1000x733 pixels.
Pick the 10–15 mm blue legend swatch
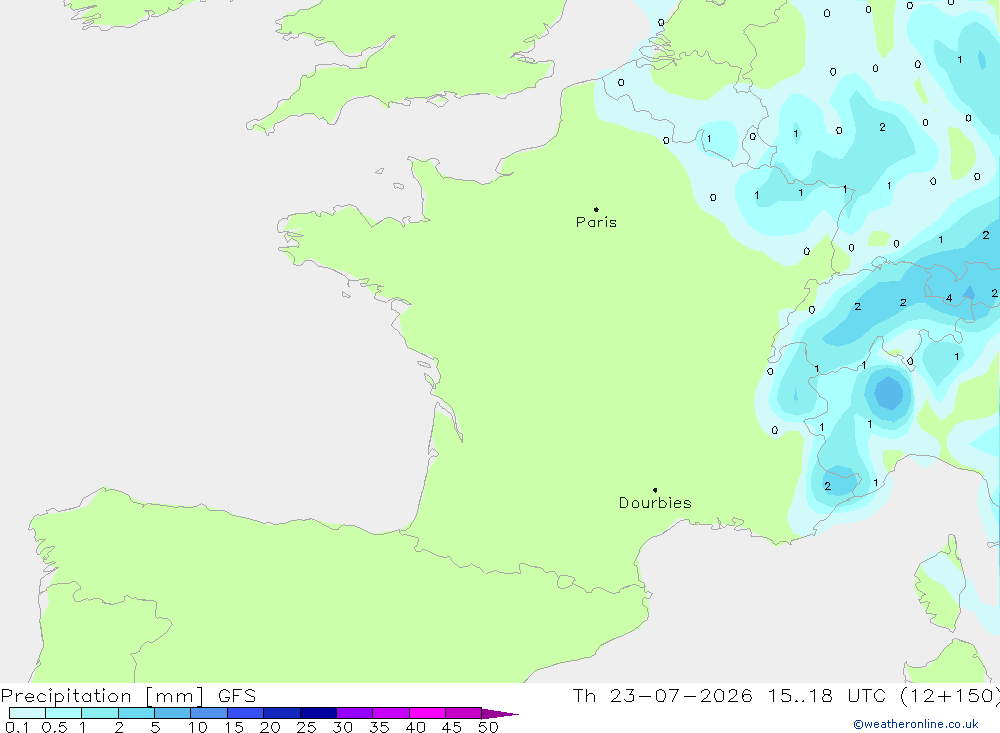click(209, 713)
